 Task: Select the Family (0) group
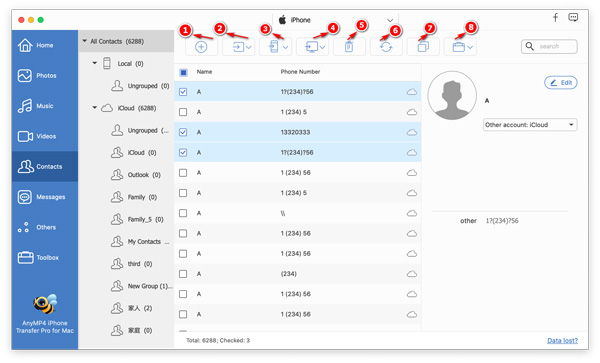point(134,197)
